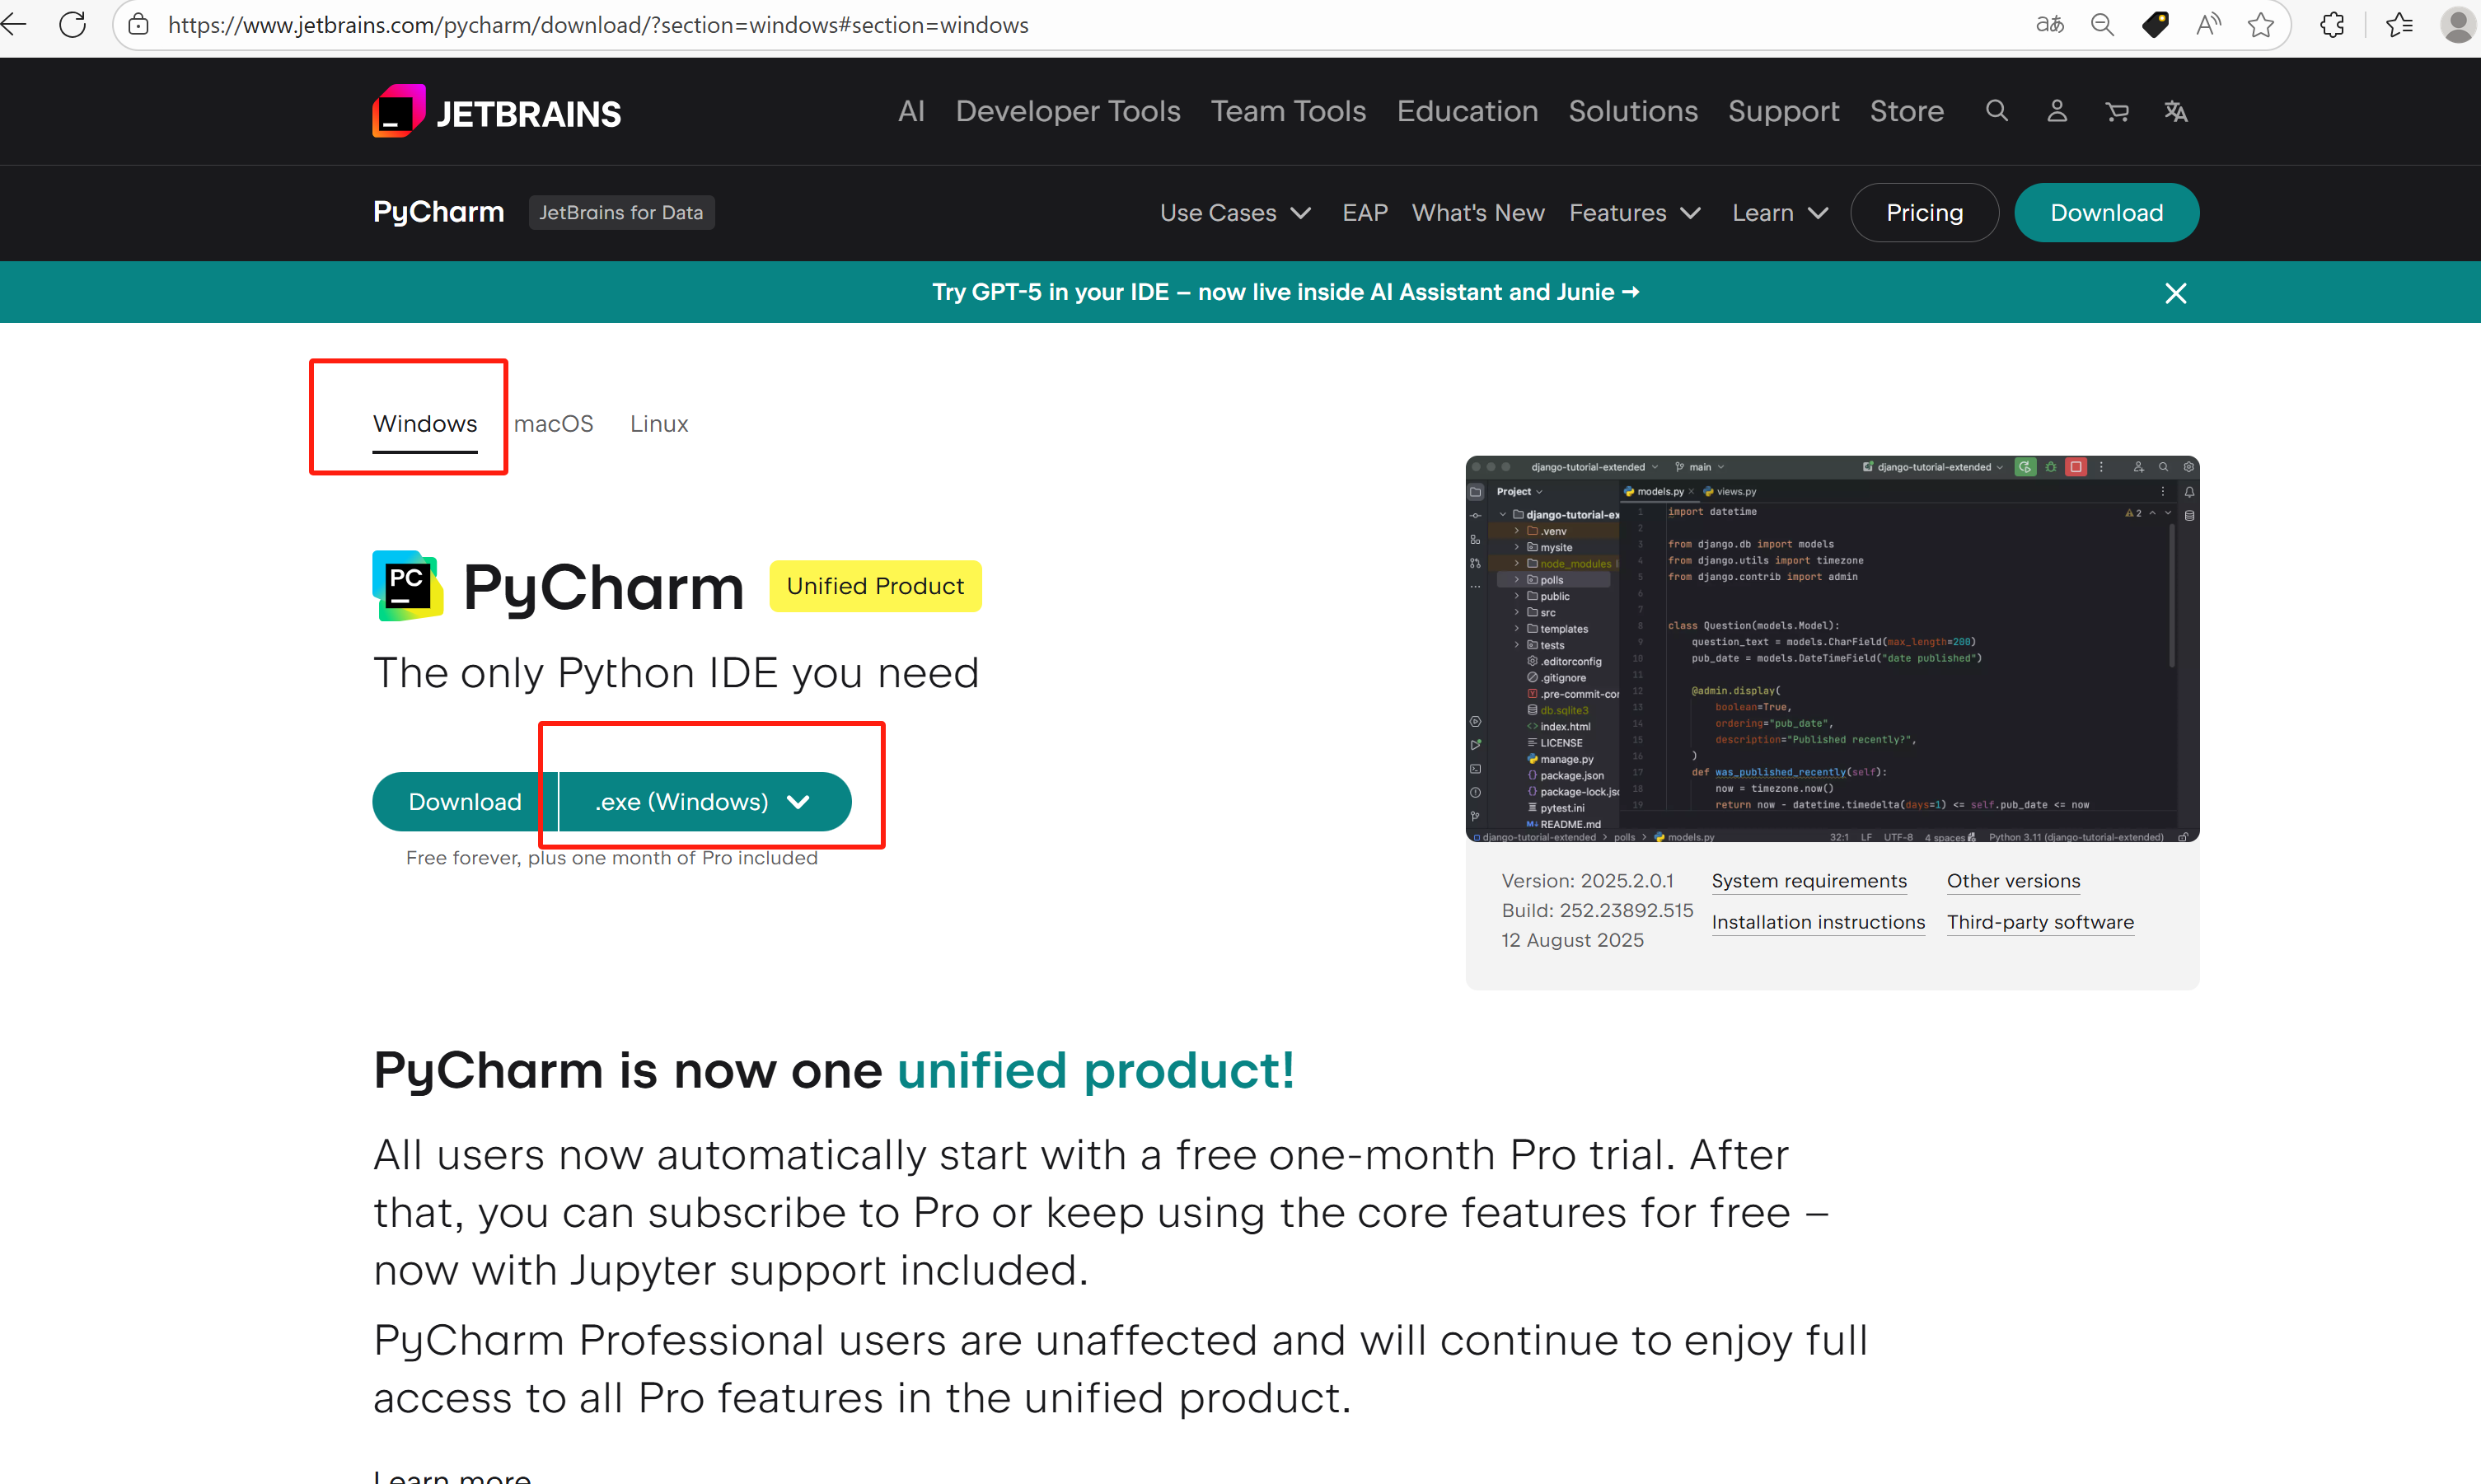Viewport: 2481px width, 1484px height.
Task: Click the browser address bar URL
Action: click(x=598, y=24)
